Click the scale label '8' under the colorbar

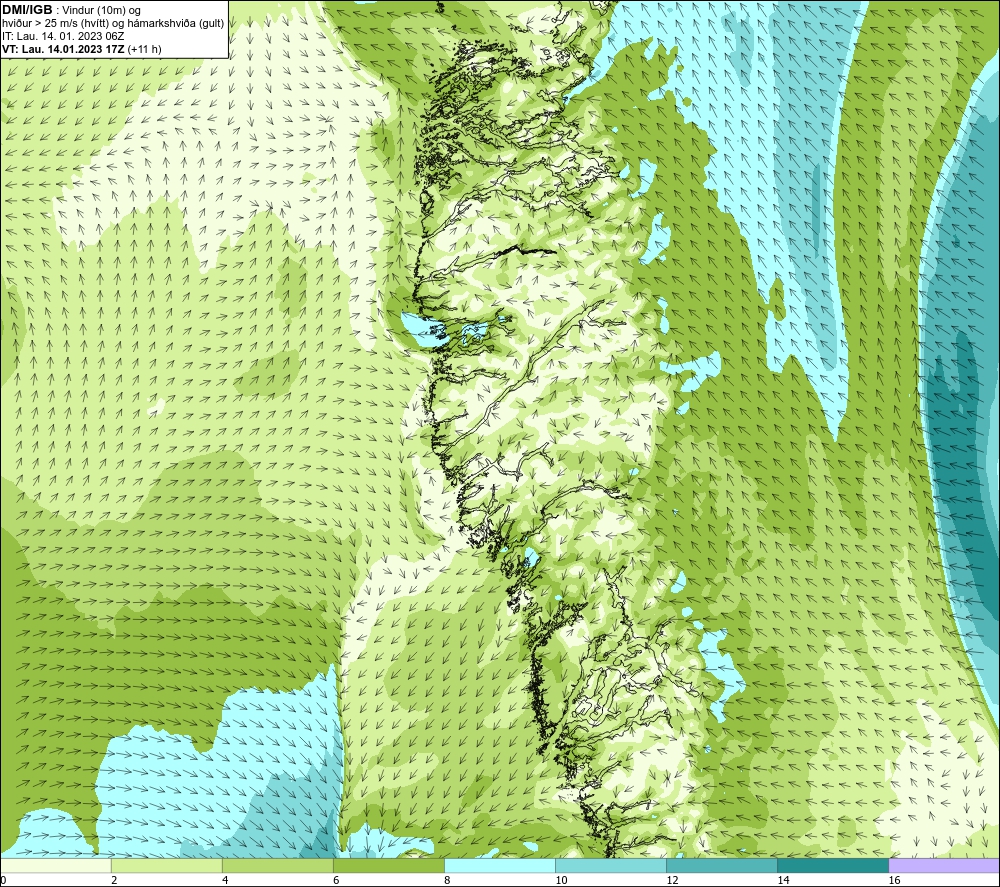tap(447, 881)
